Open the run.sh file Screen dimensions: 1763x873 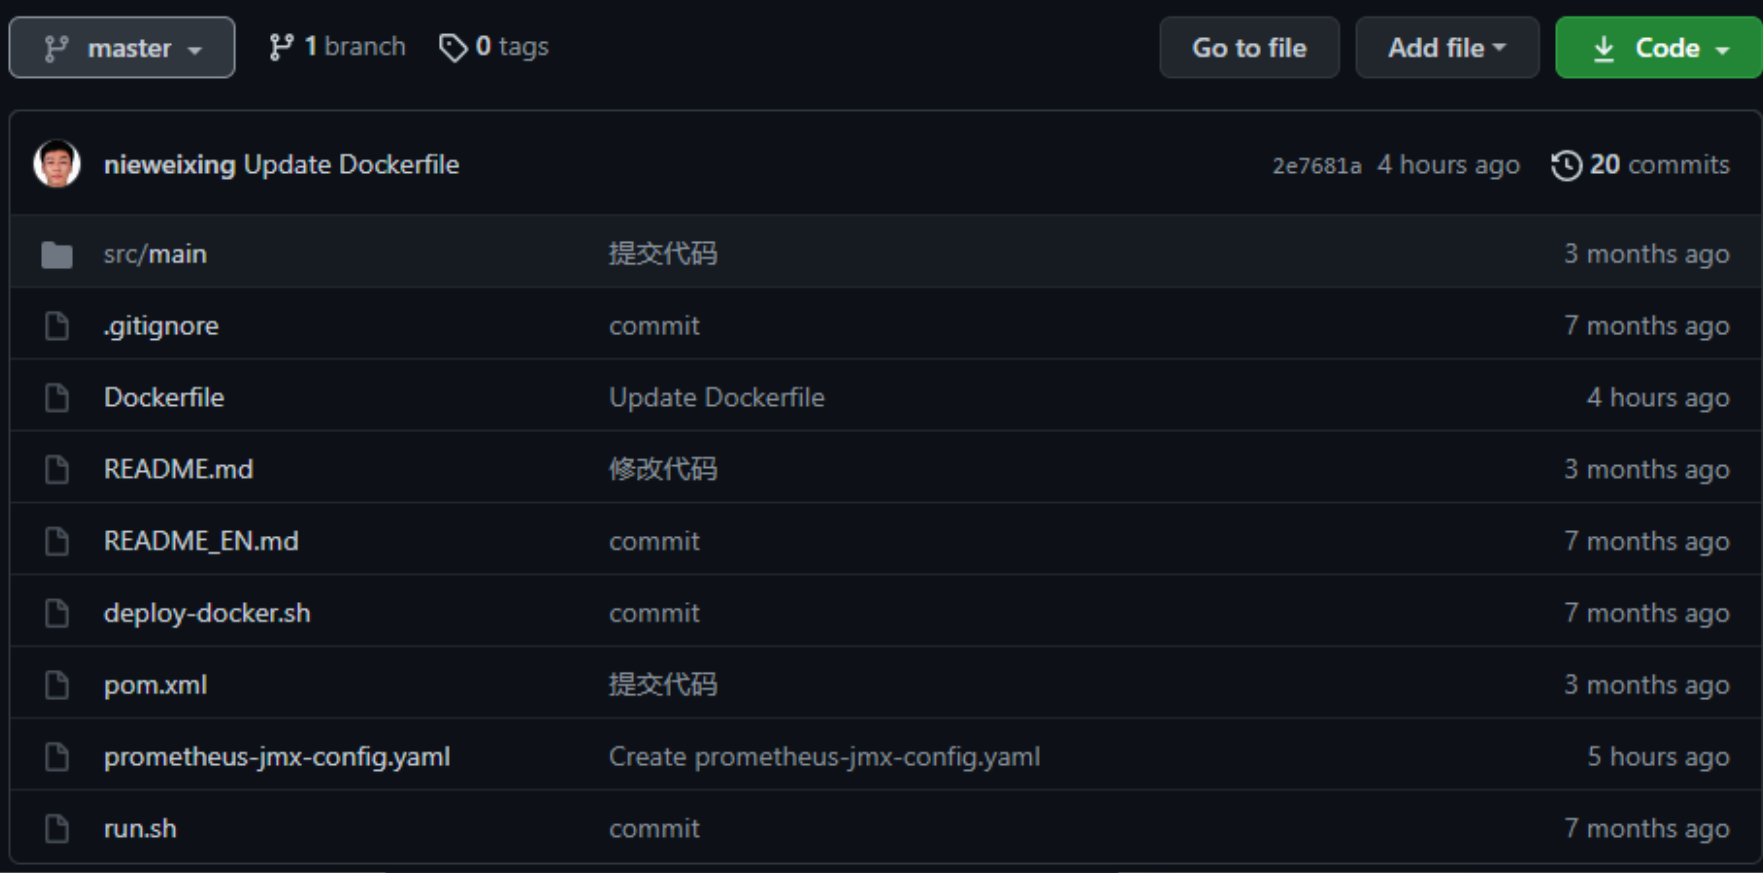coord(140,829)
